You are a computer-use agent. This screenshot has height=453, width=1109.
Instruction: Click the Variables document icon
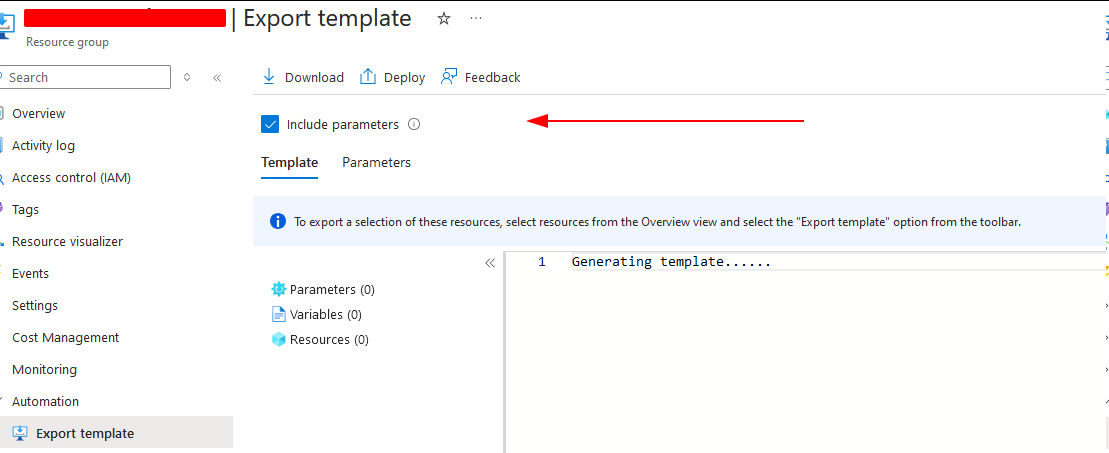point(279,314)
